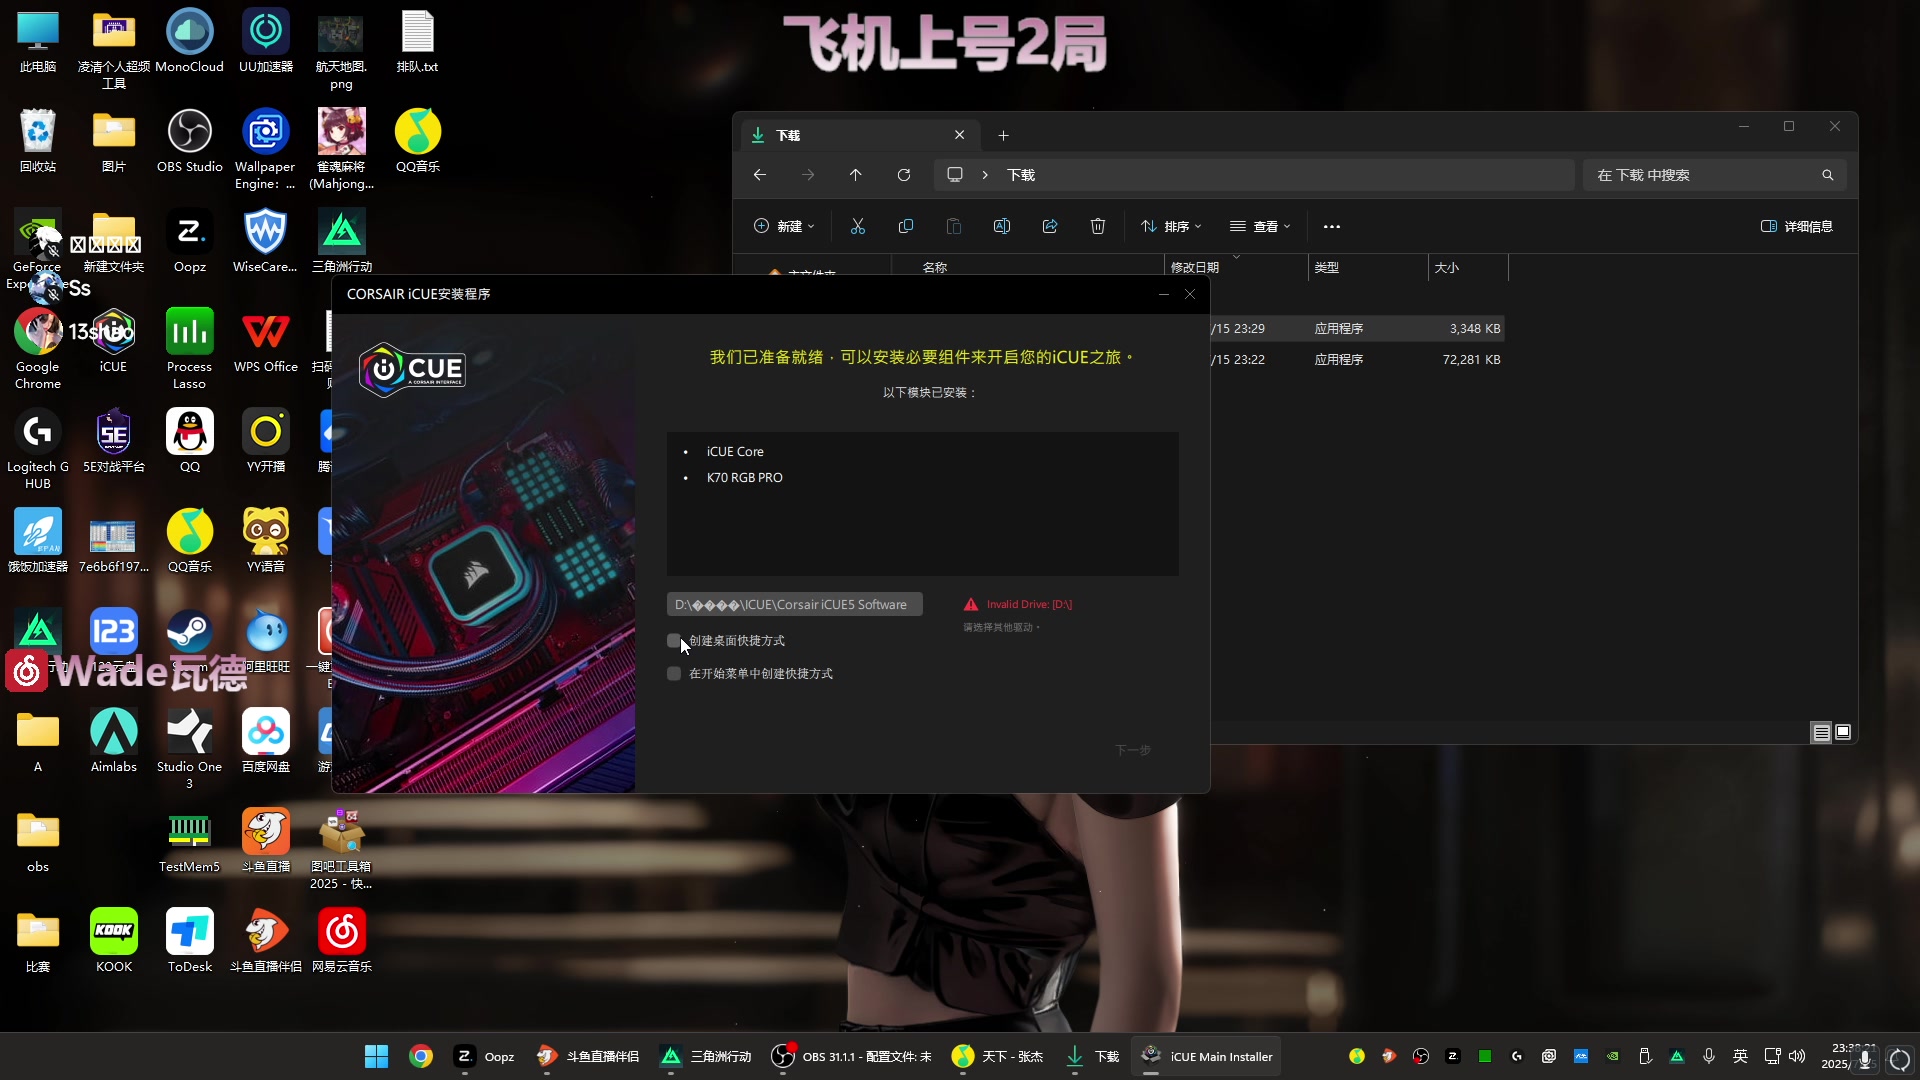
Task: Click the Downloads search box
Action: (1713, 175)
